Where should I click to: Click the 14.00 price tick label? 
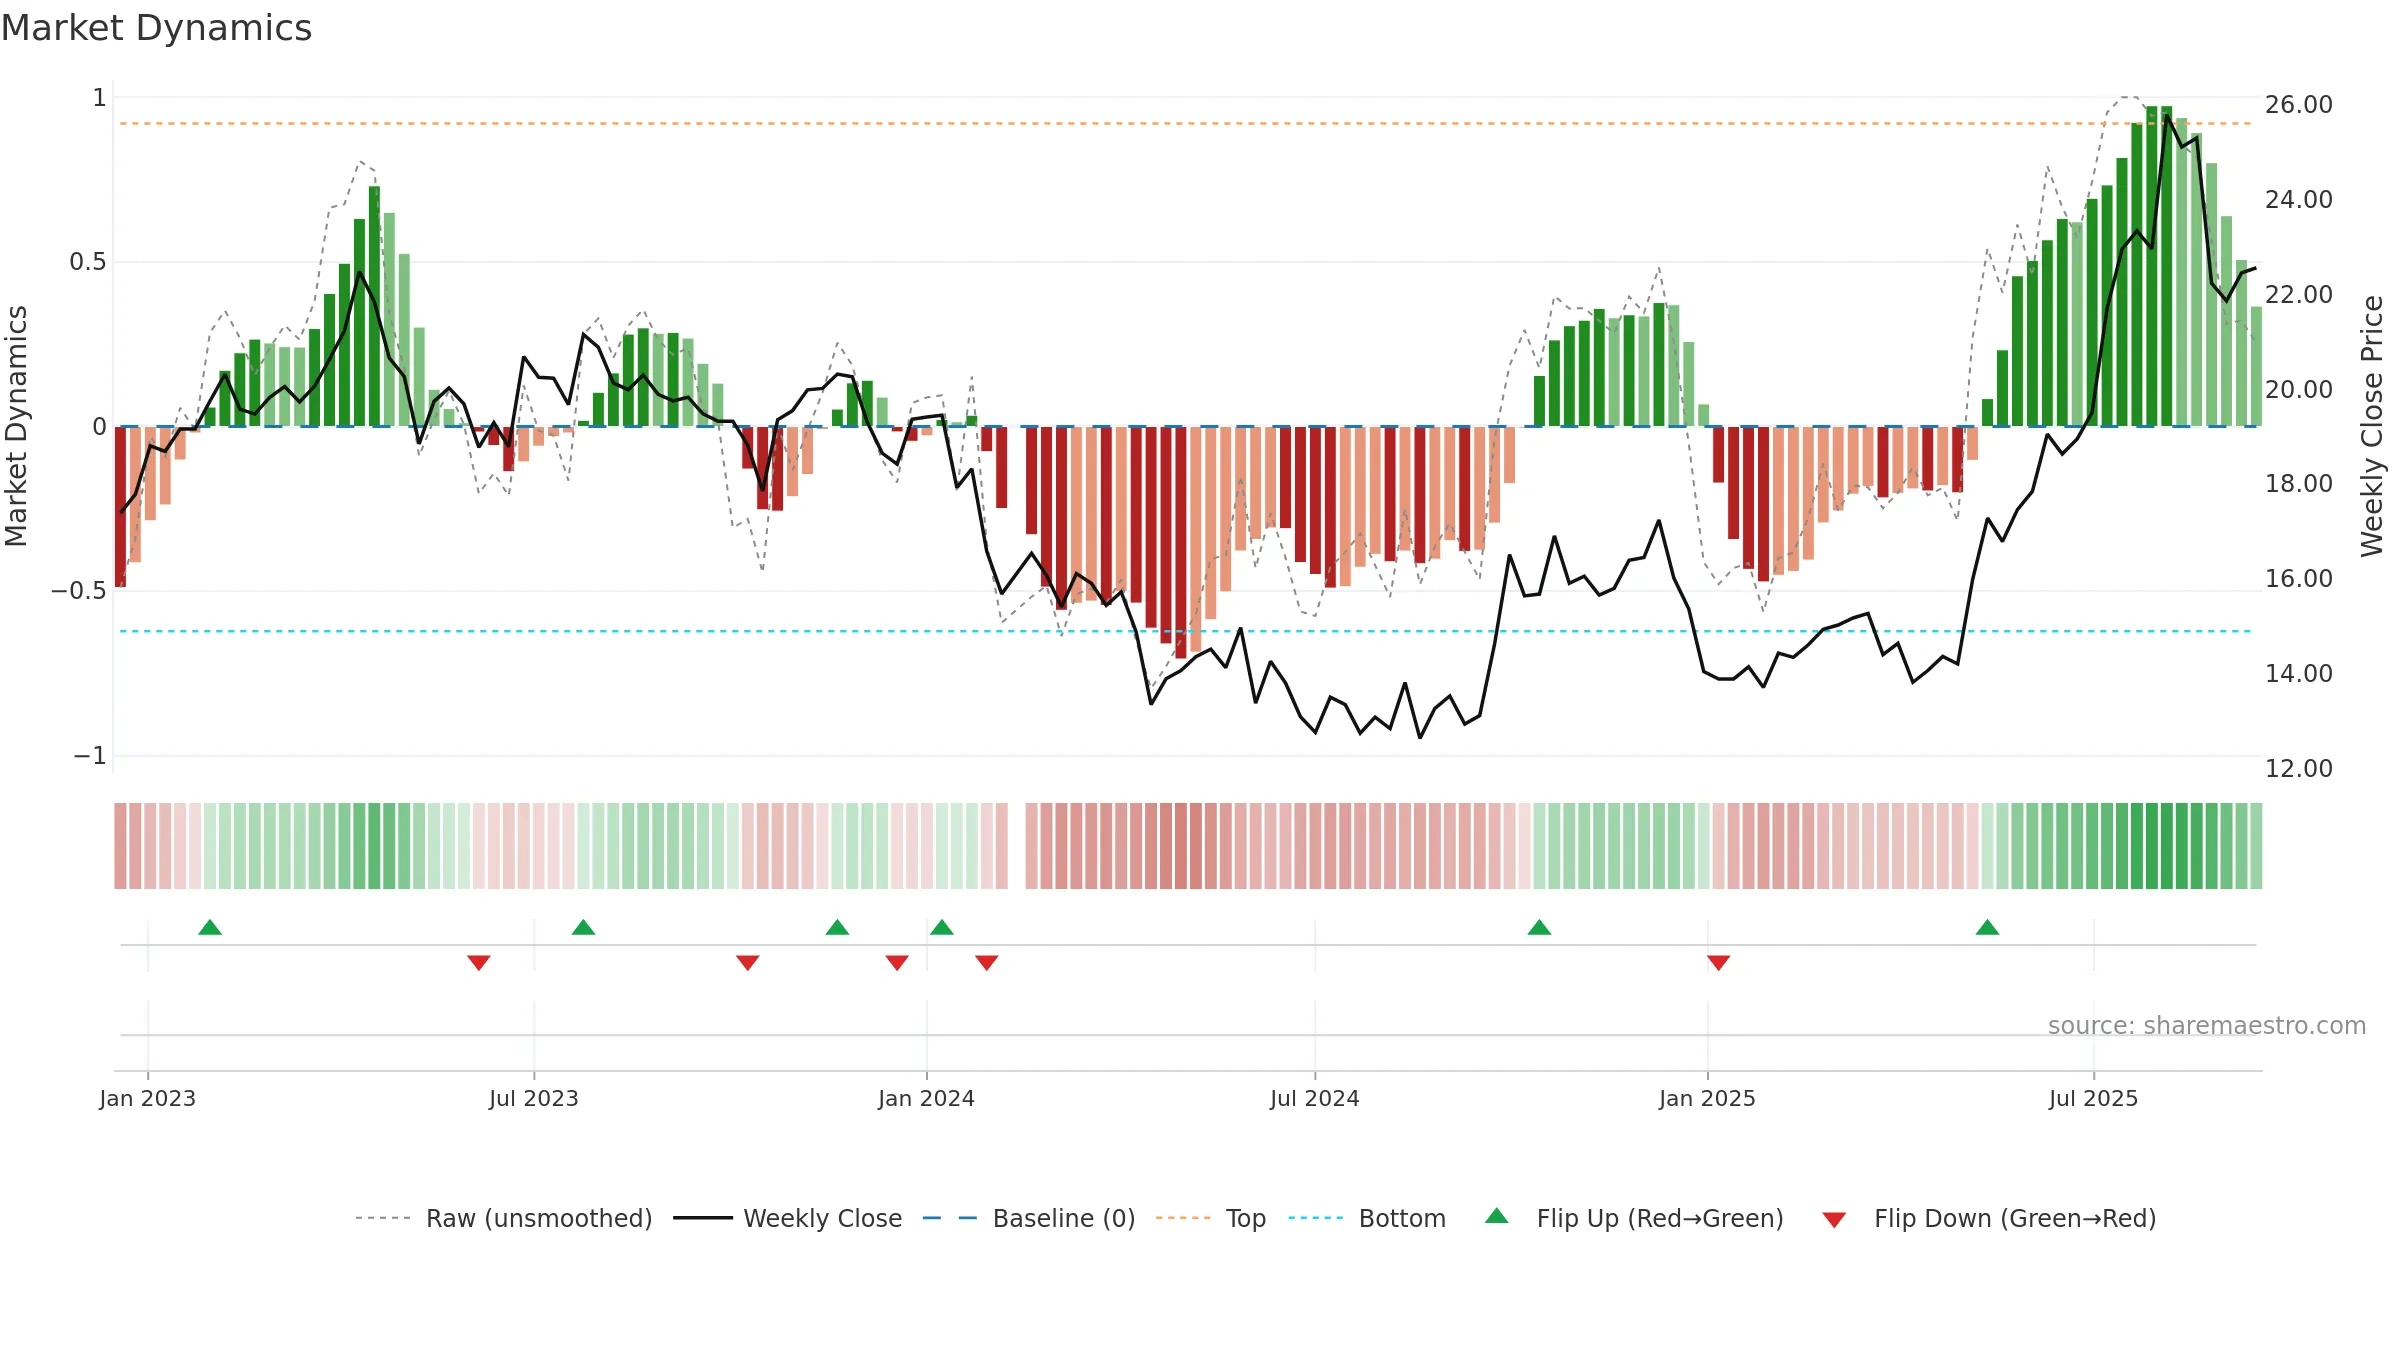[2299, 674]
